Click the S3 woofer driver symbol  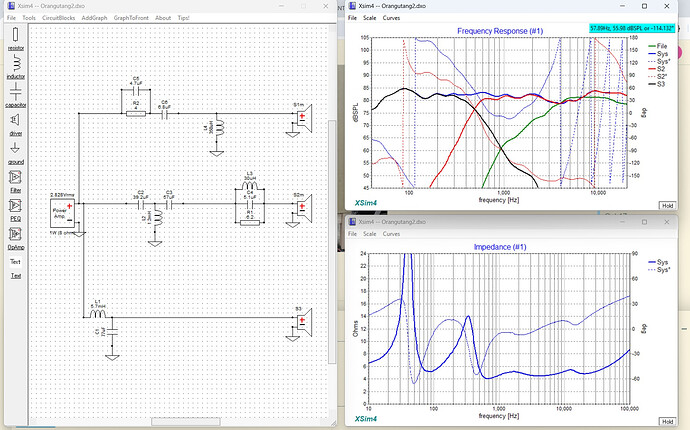[x=304, y=323]
